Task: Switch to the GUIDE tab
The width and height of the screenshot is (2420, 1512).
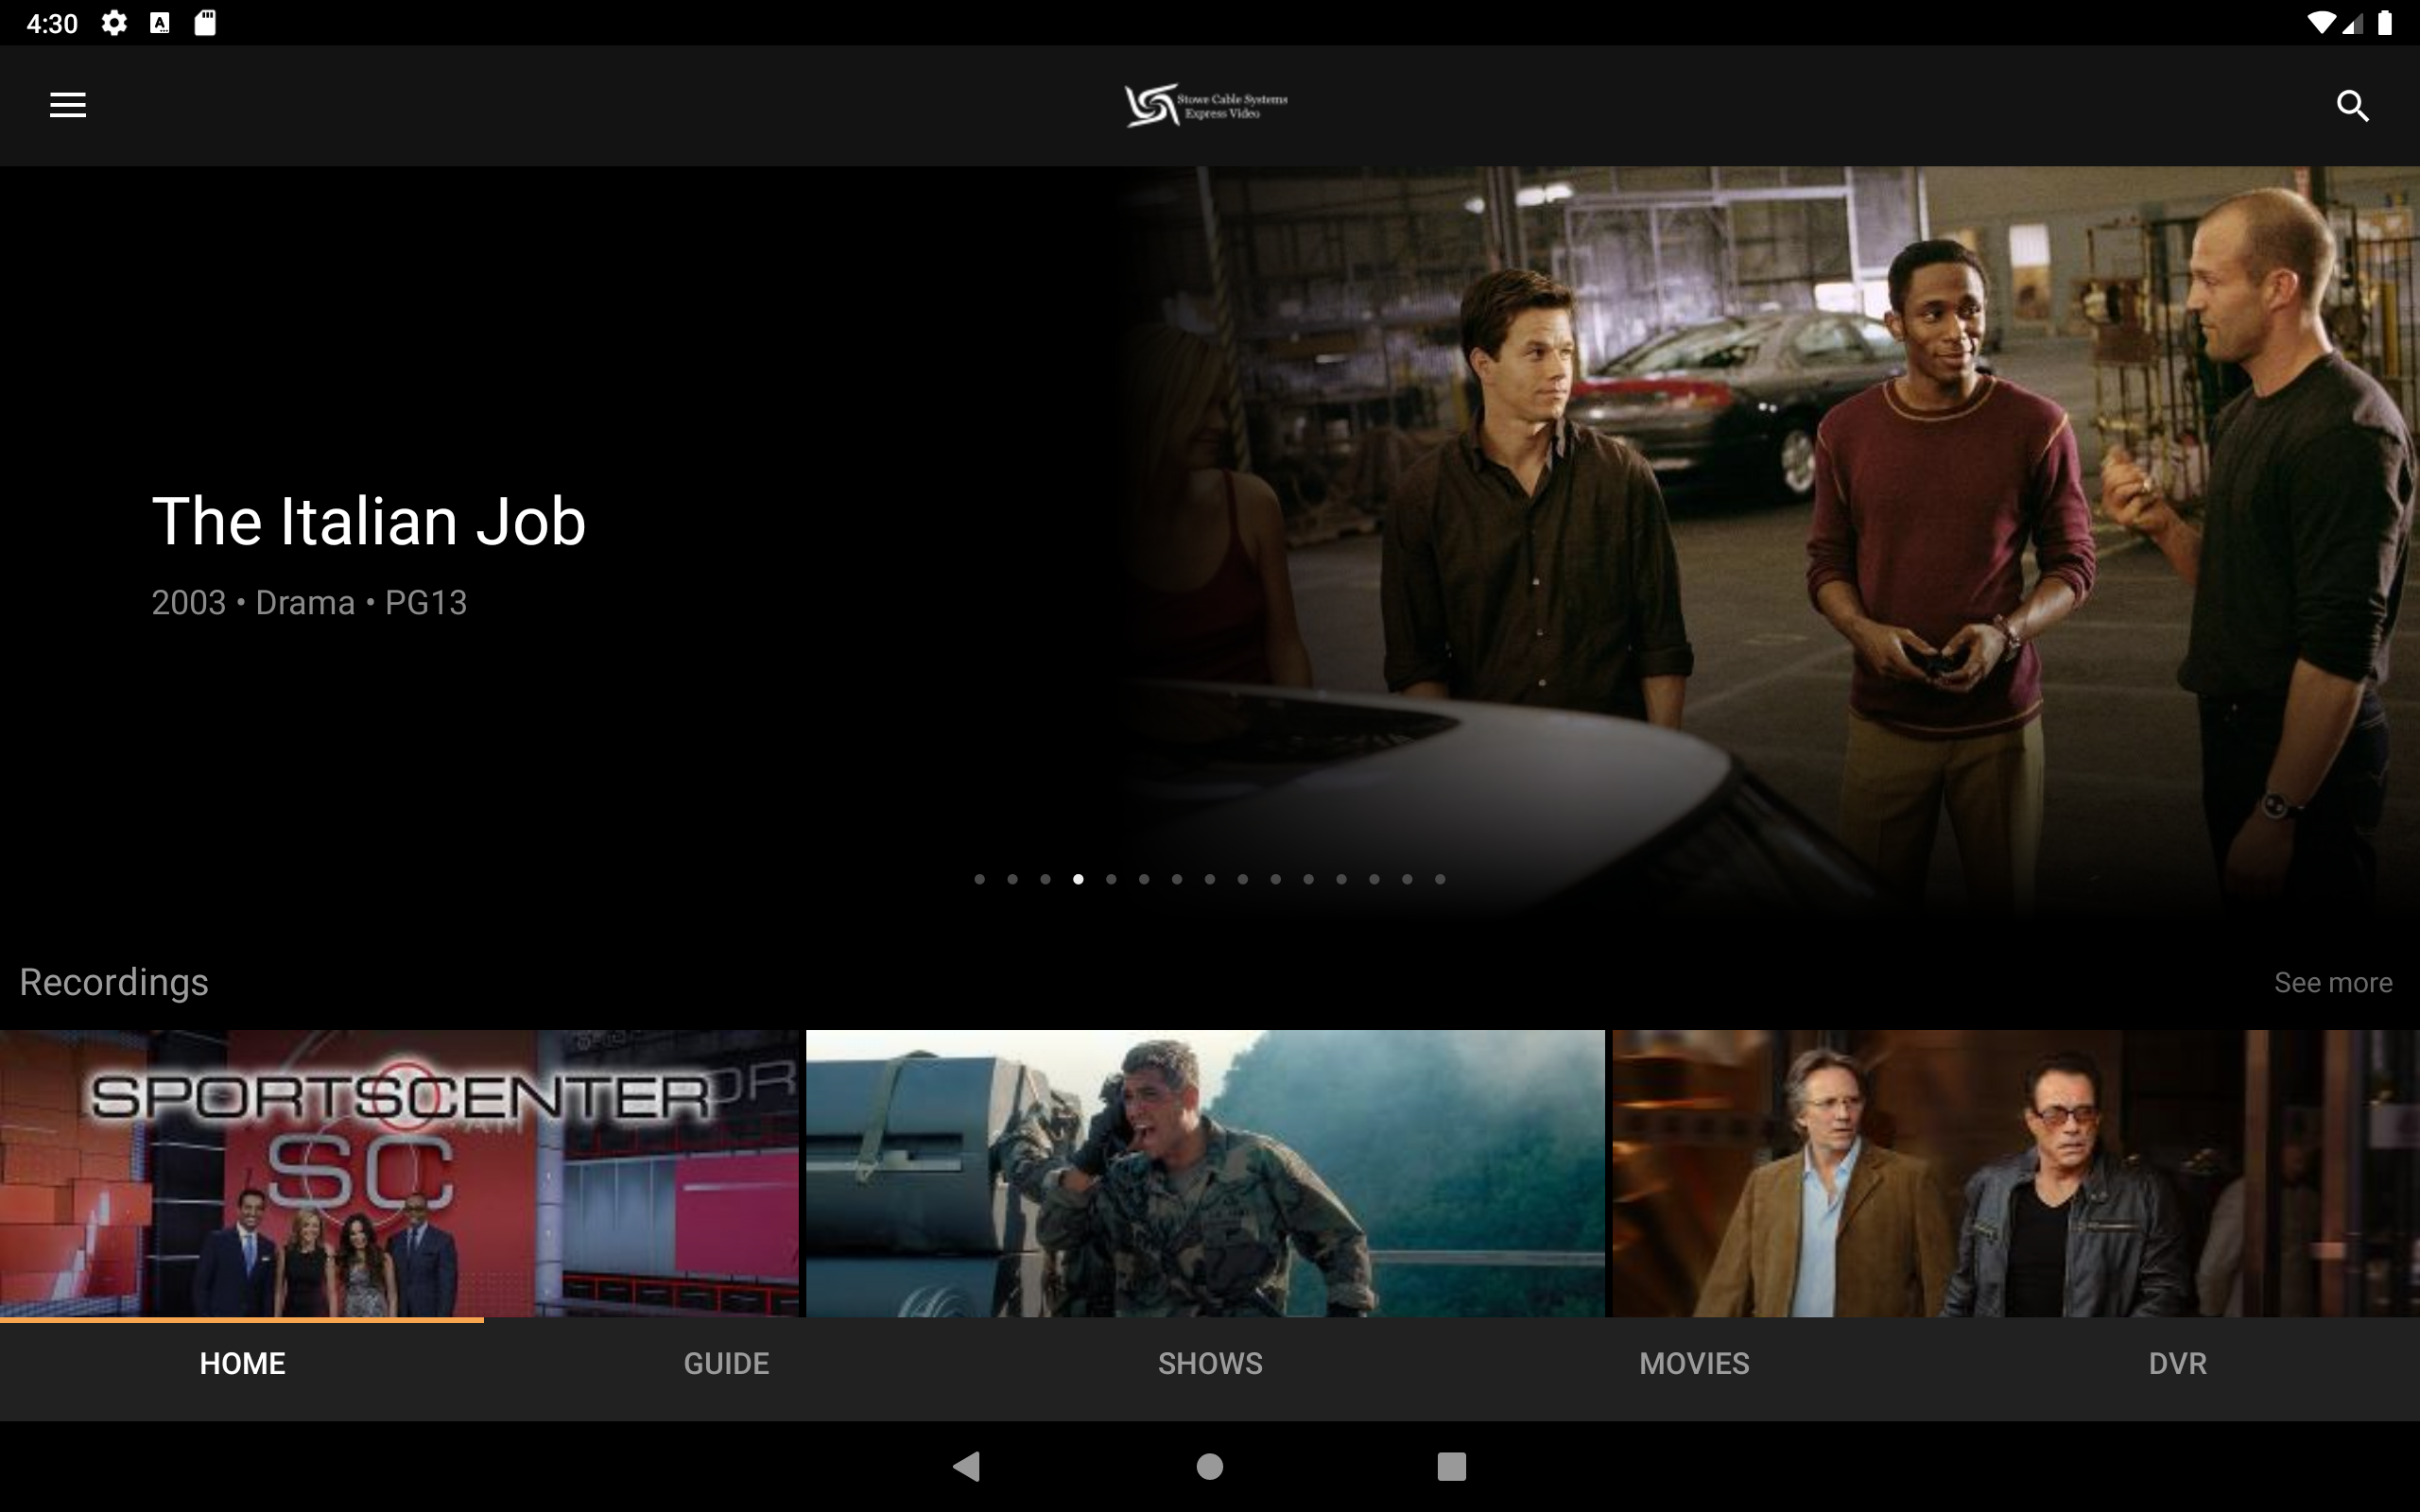Action: click(725, 1363)
